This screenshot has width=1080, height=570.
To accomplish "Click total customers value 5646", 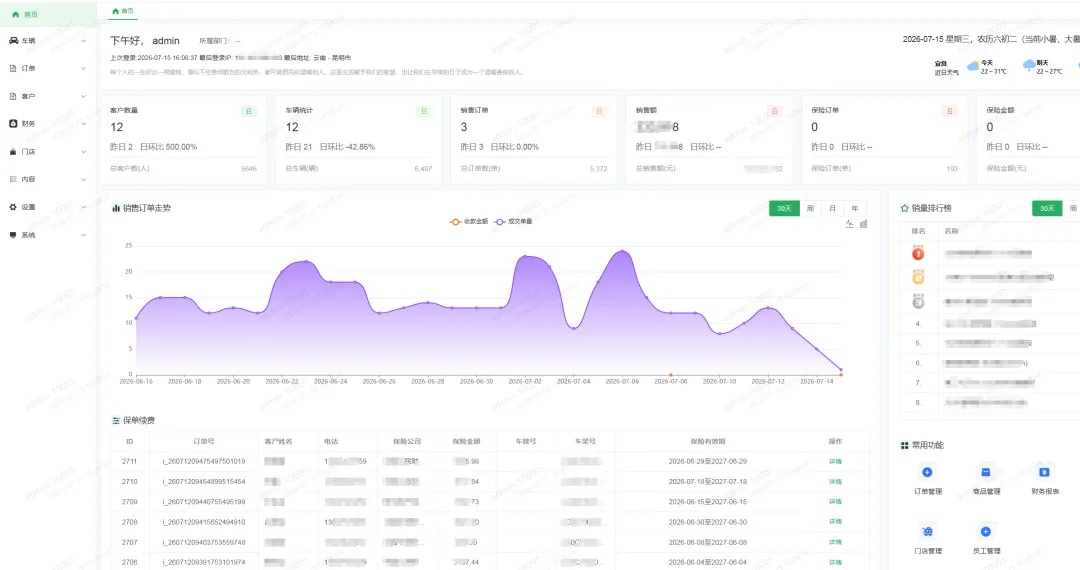I will pyautogui.click(x=249, y=169).
